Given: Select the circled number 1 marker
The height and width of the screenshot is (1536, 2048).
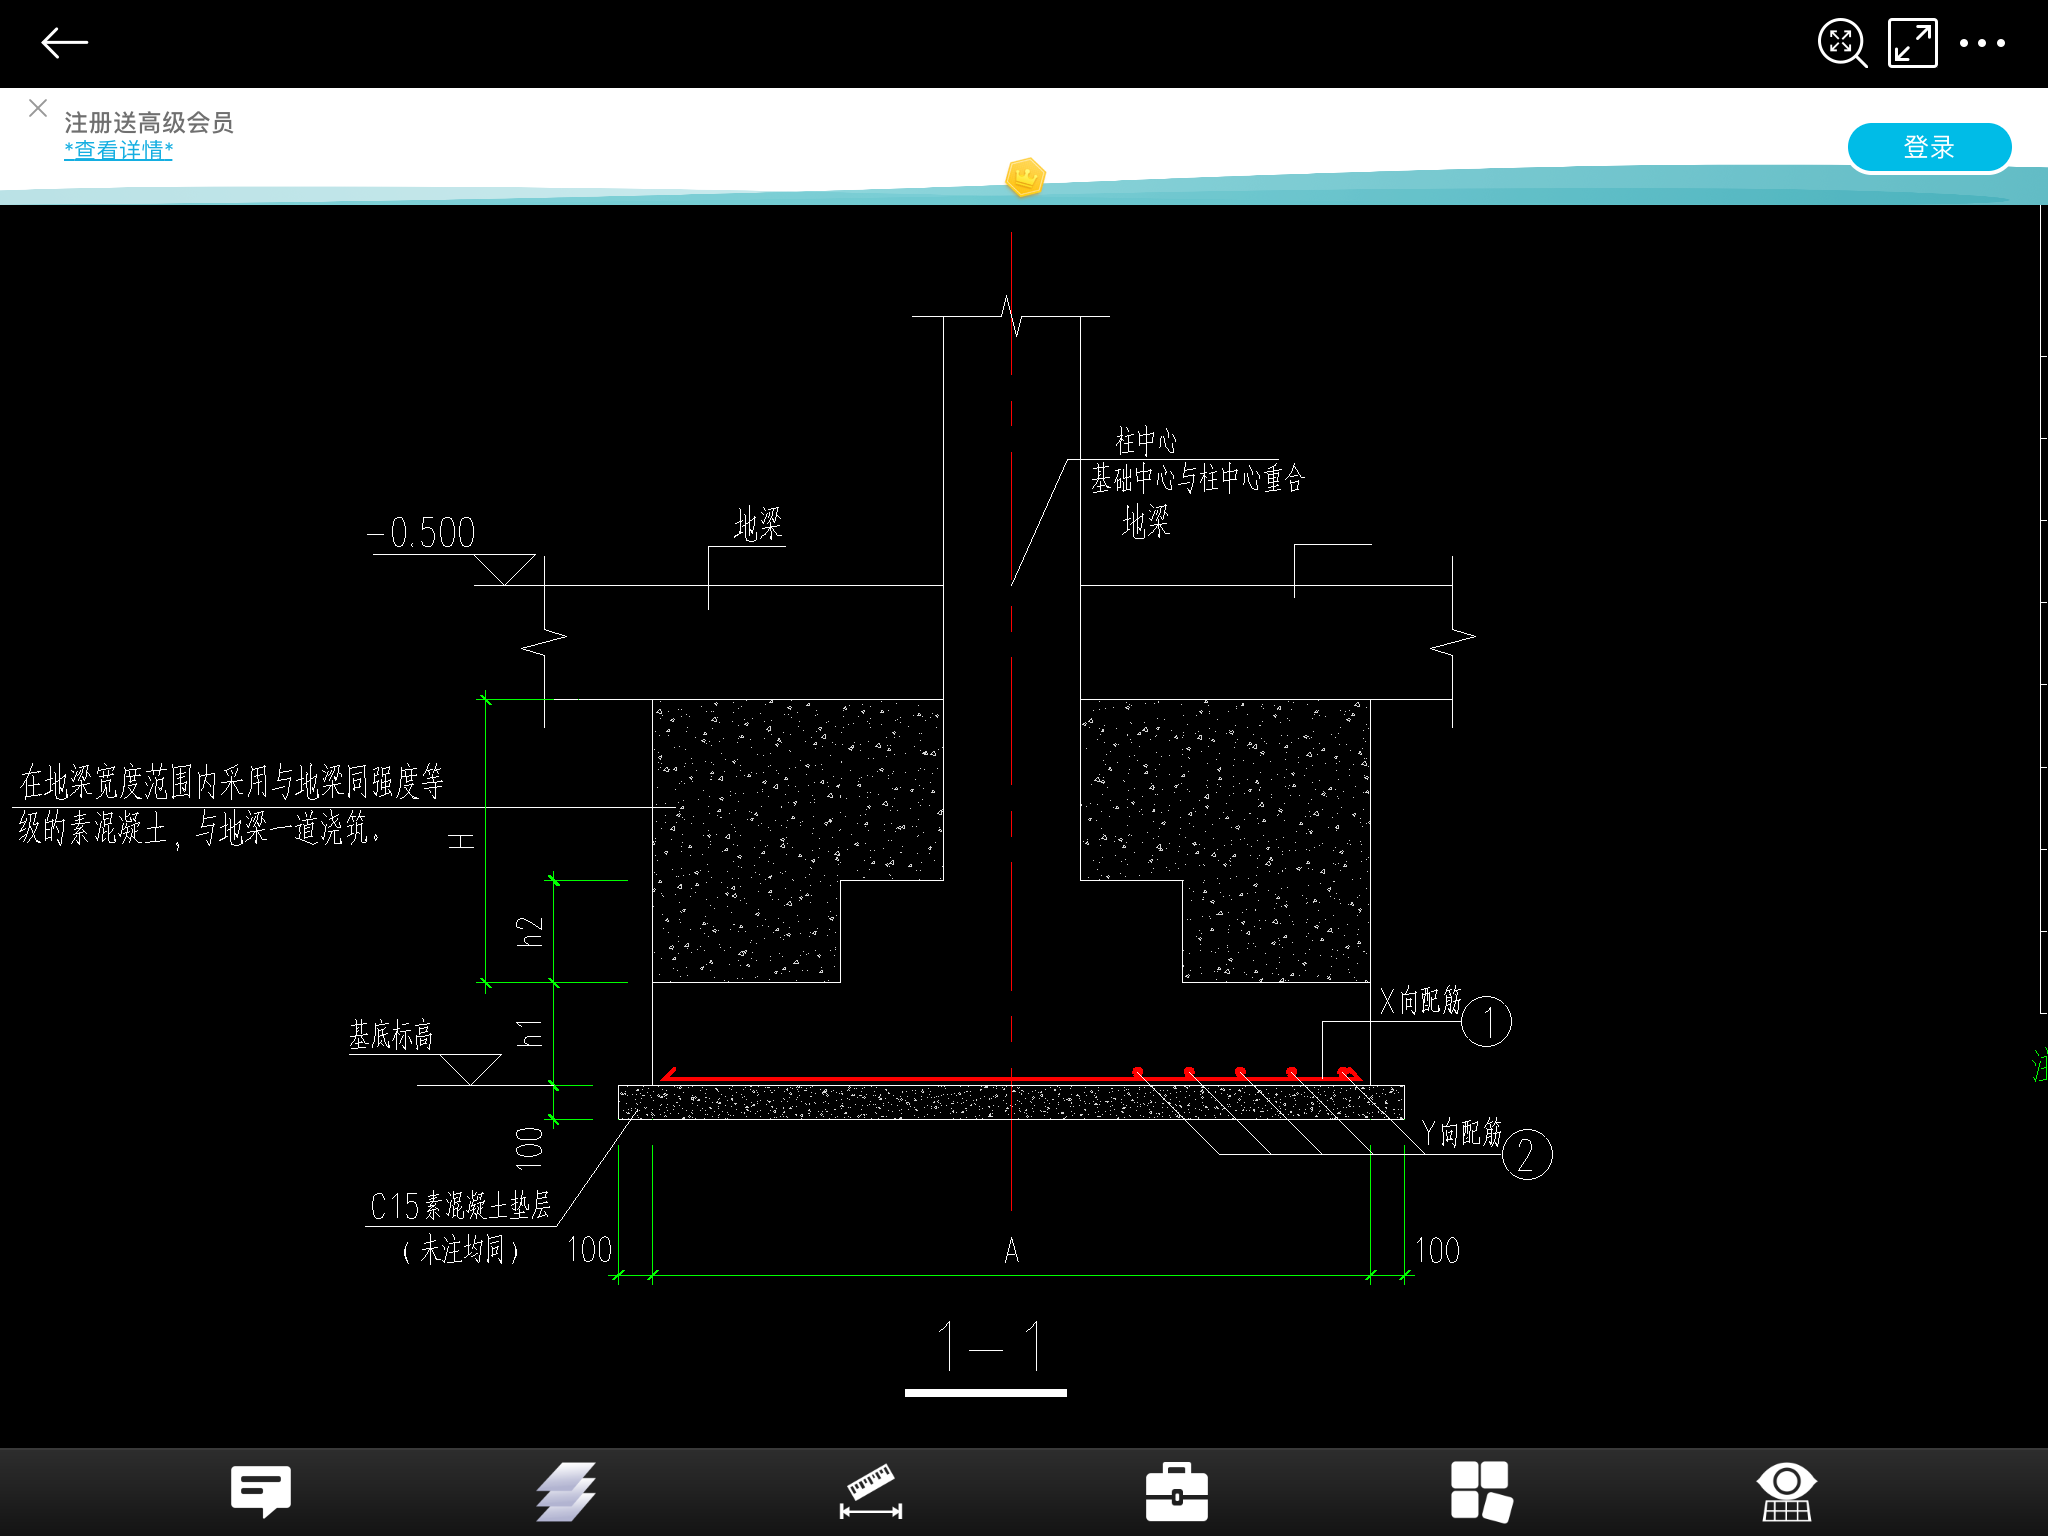Looking at the screenshot, I should [x=1486, y=1022].
